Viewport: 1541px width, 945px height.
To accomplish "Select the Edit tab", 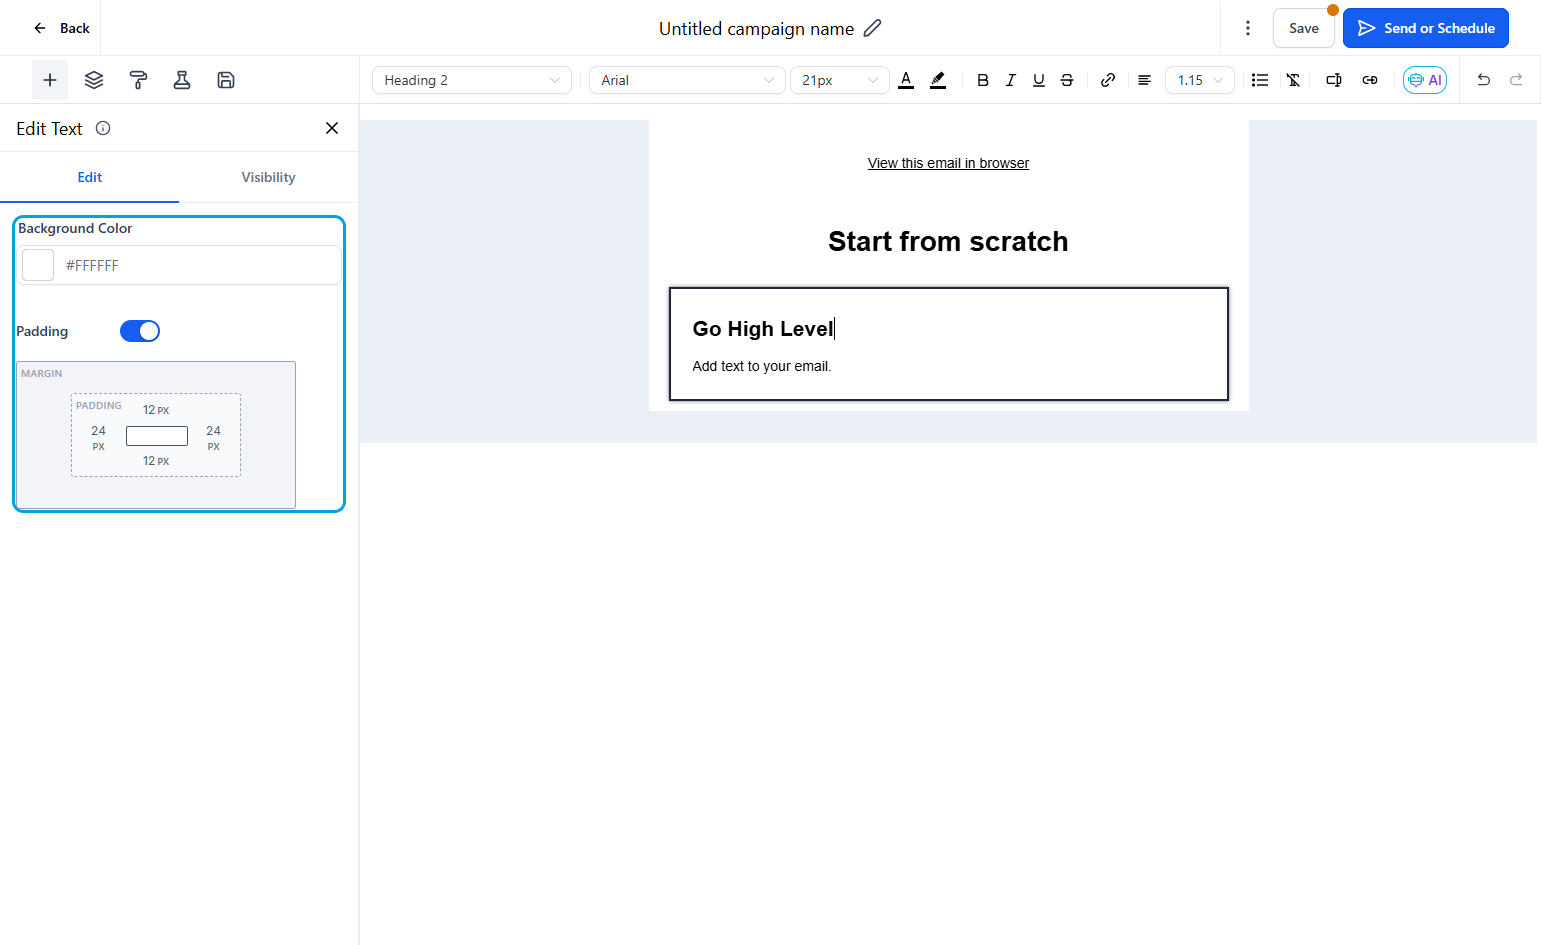I will 90,177.
